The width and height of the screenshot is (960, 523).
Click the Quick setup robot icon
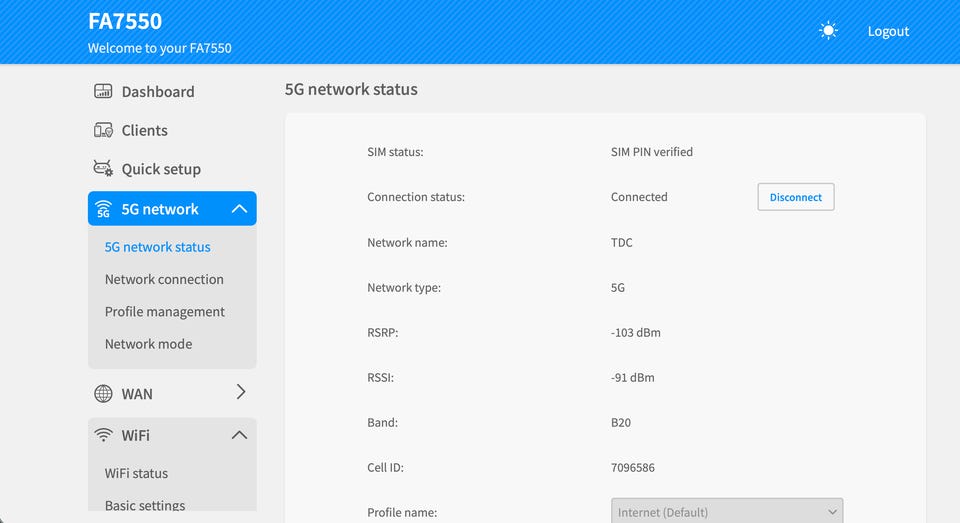pos(103,169)
